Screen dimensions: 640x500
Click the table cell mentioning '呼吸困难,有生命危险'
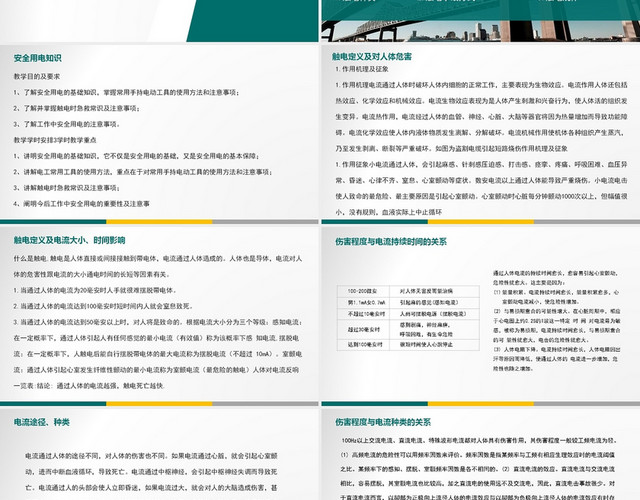tap(434, 329)
